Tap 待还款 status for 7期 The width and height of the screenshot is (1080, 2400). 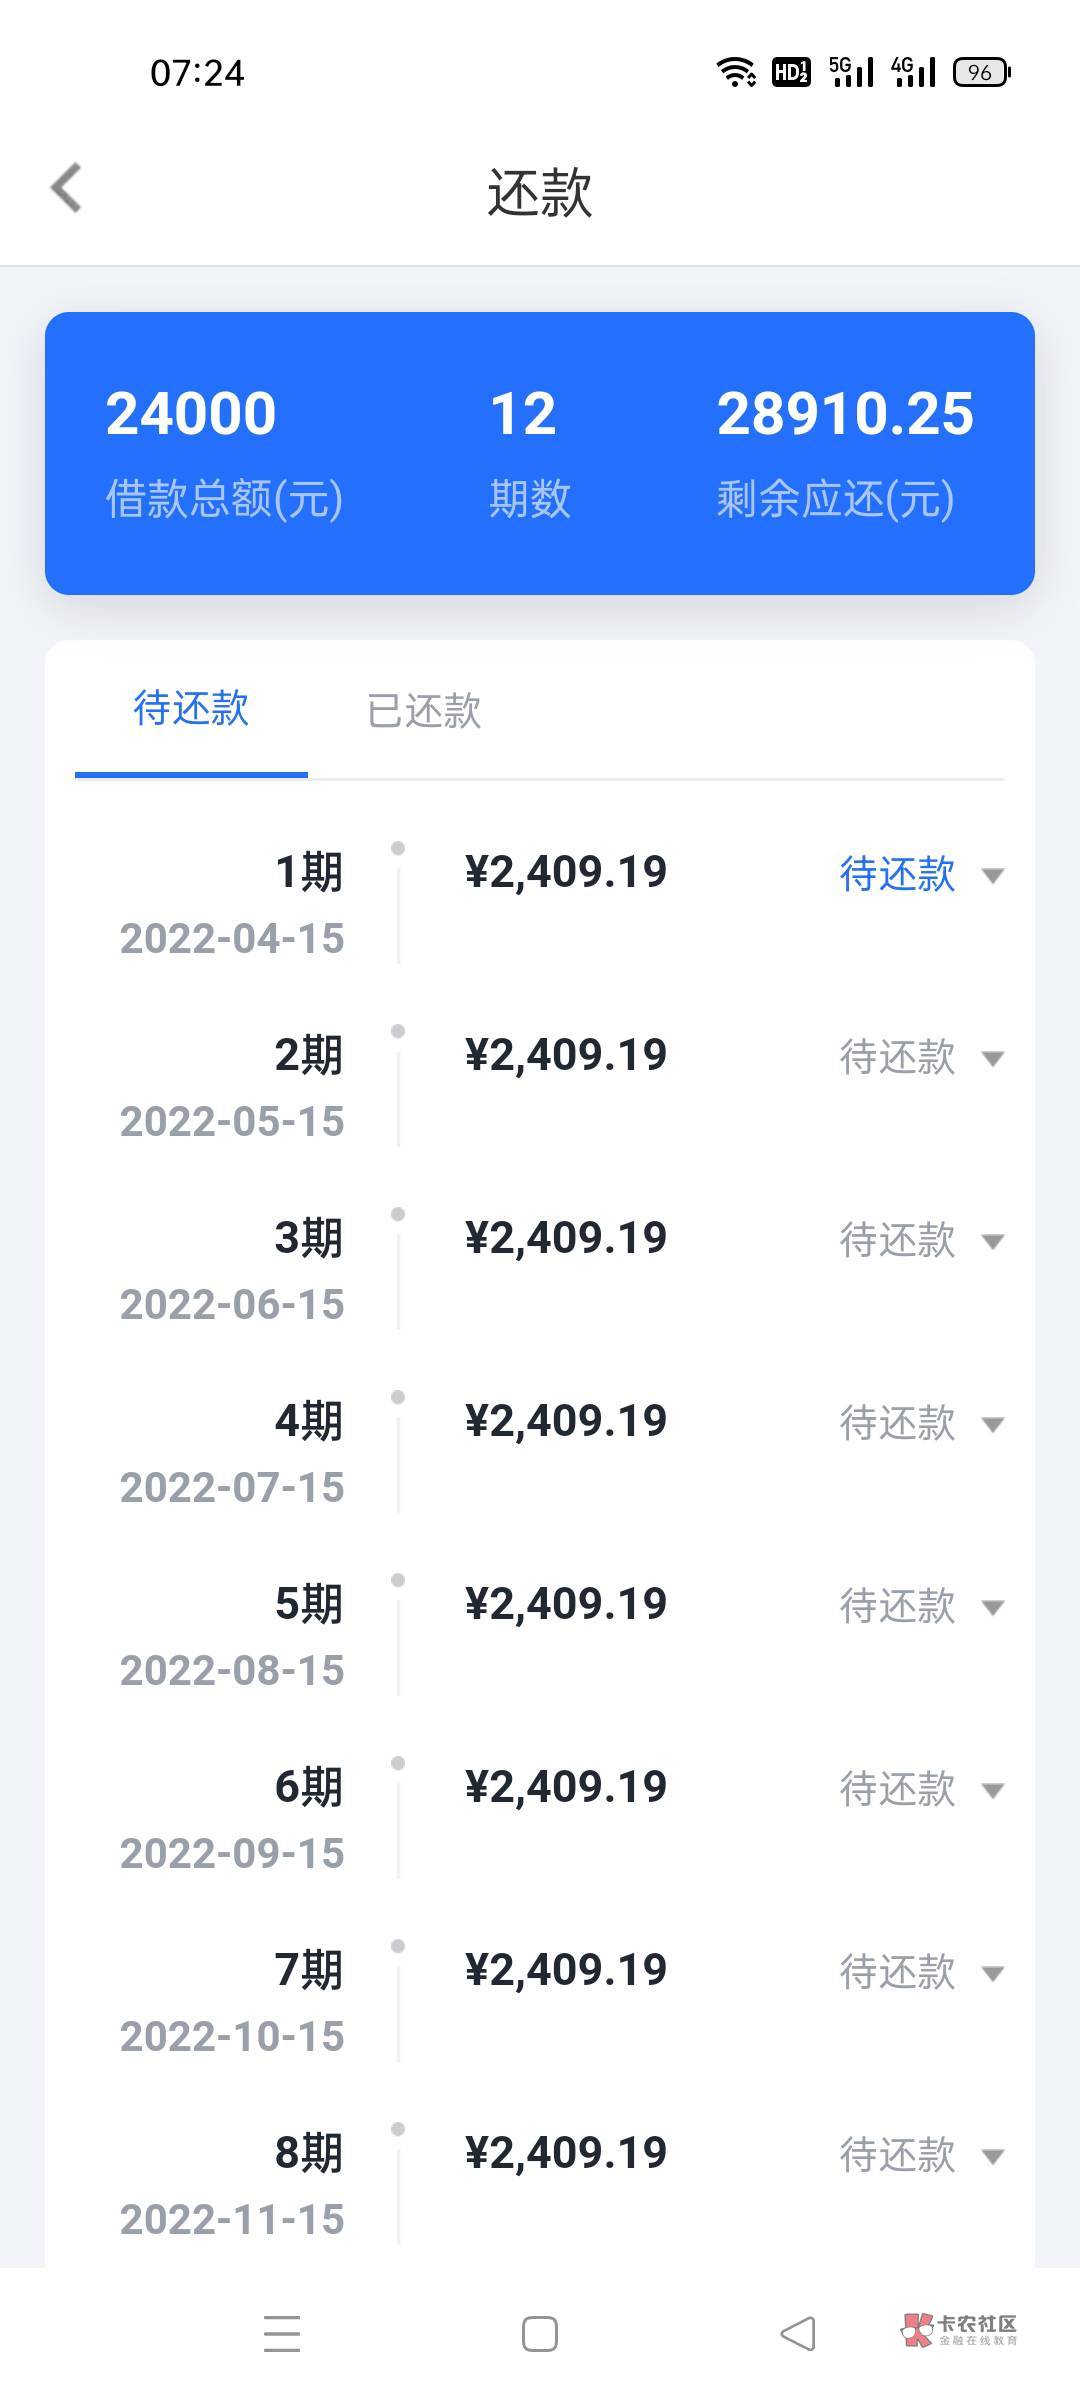(x=897, y=1972)
